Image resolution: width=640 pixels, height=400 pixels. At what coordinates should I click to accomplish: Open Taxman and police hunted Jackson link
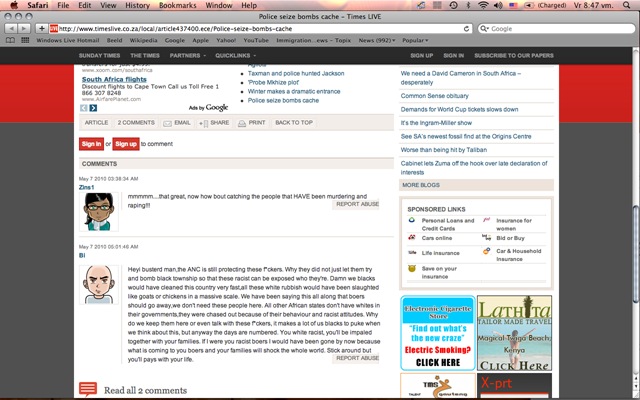(x=296, y=73)
